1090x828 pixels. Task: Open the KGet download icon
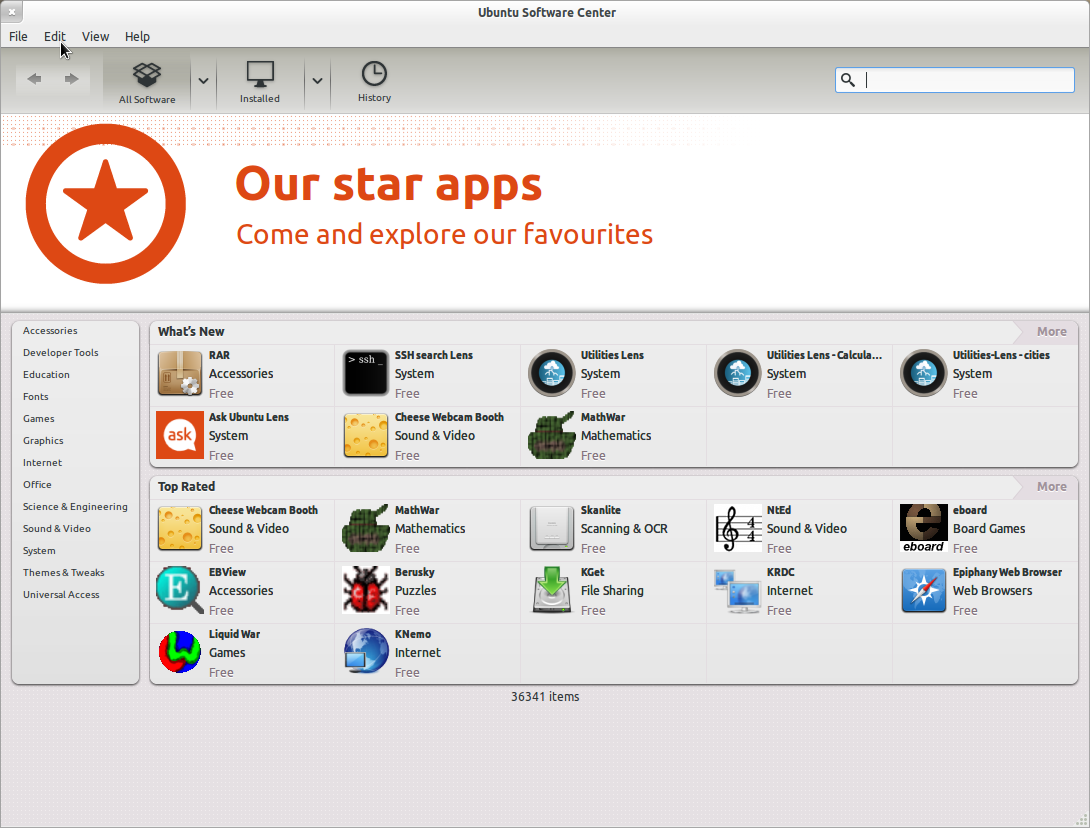[552, 590]
